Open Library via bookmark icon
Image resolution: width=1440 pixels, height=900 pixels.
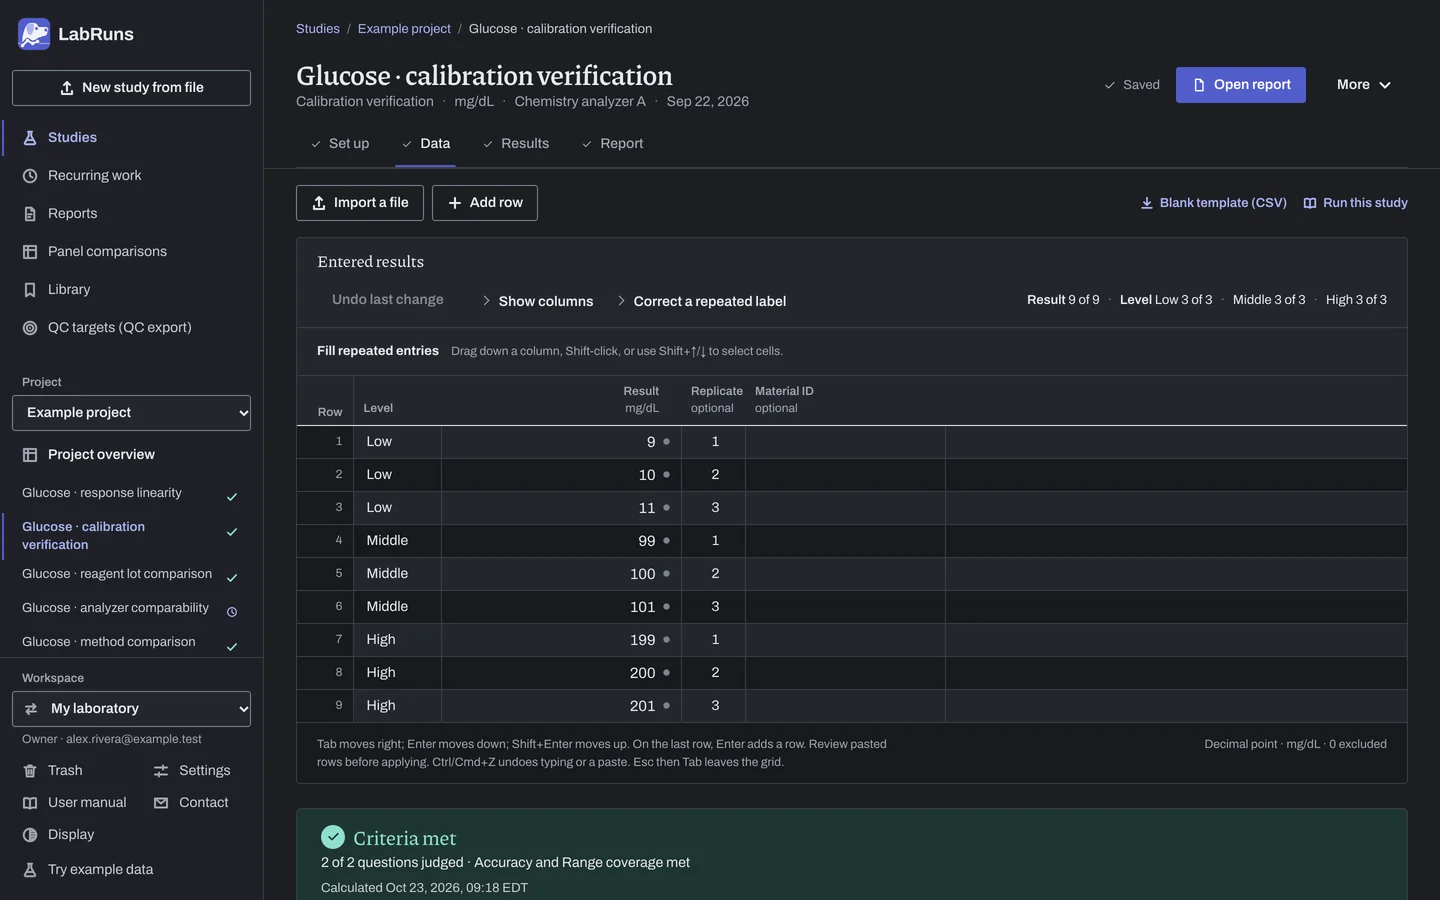coord(30,290)
